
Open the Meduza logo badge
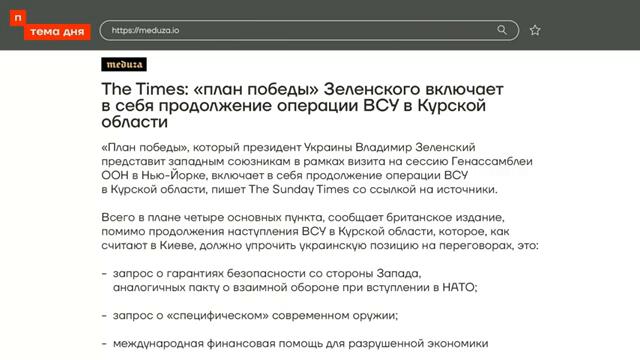point(124,64)
